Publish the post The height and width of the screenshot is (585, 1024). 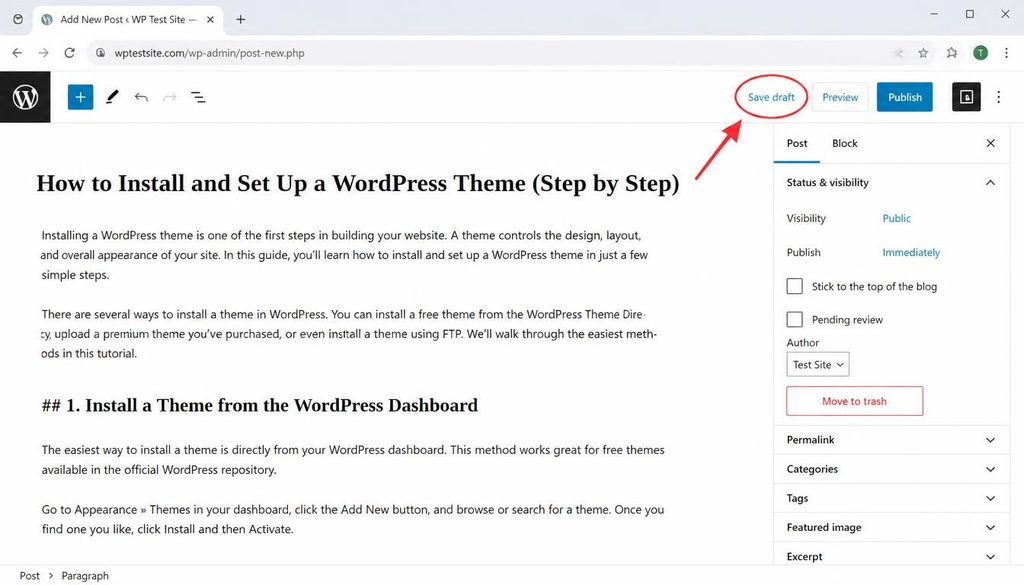tap(904, 97)
